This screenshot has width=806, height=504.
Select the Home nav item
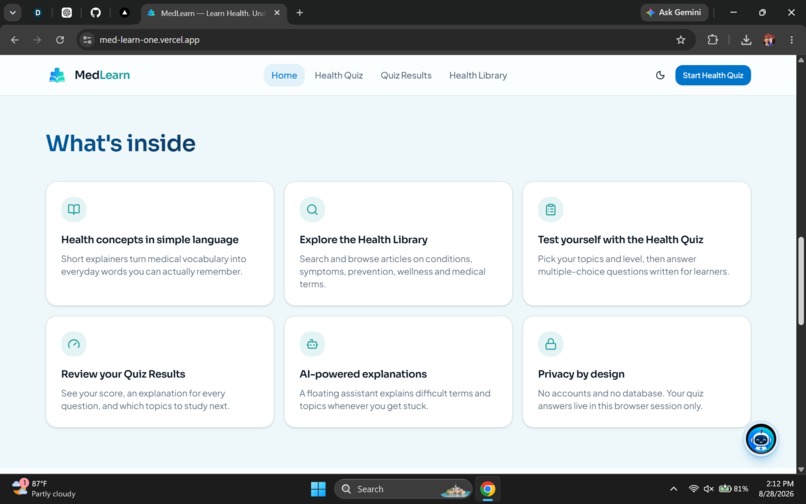[x=284, y=75]
